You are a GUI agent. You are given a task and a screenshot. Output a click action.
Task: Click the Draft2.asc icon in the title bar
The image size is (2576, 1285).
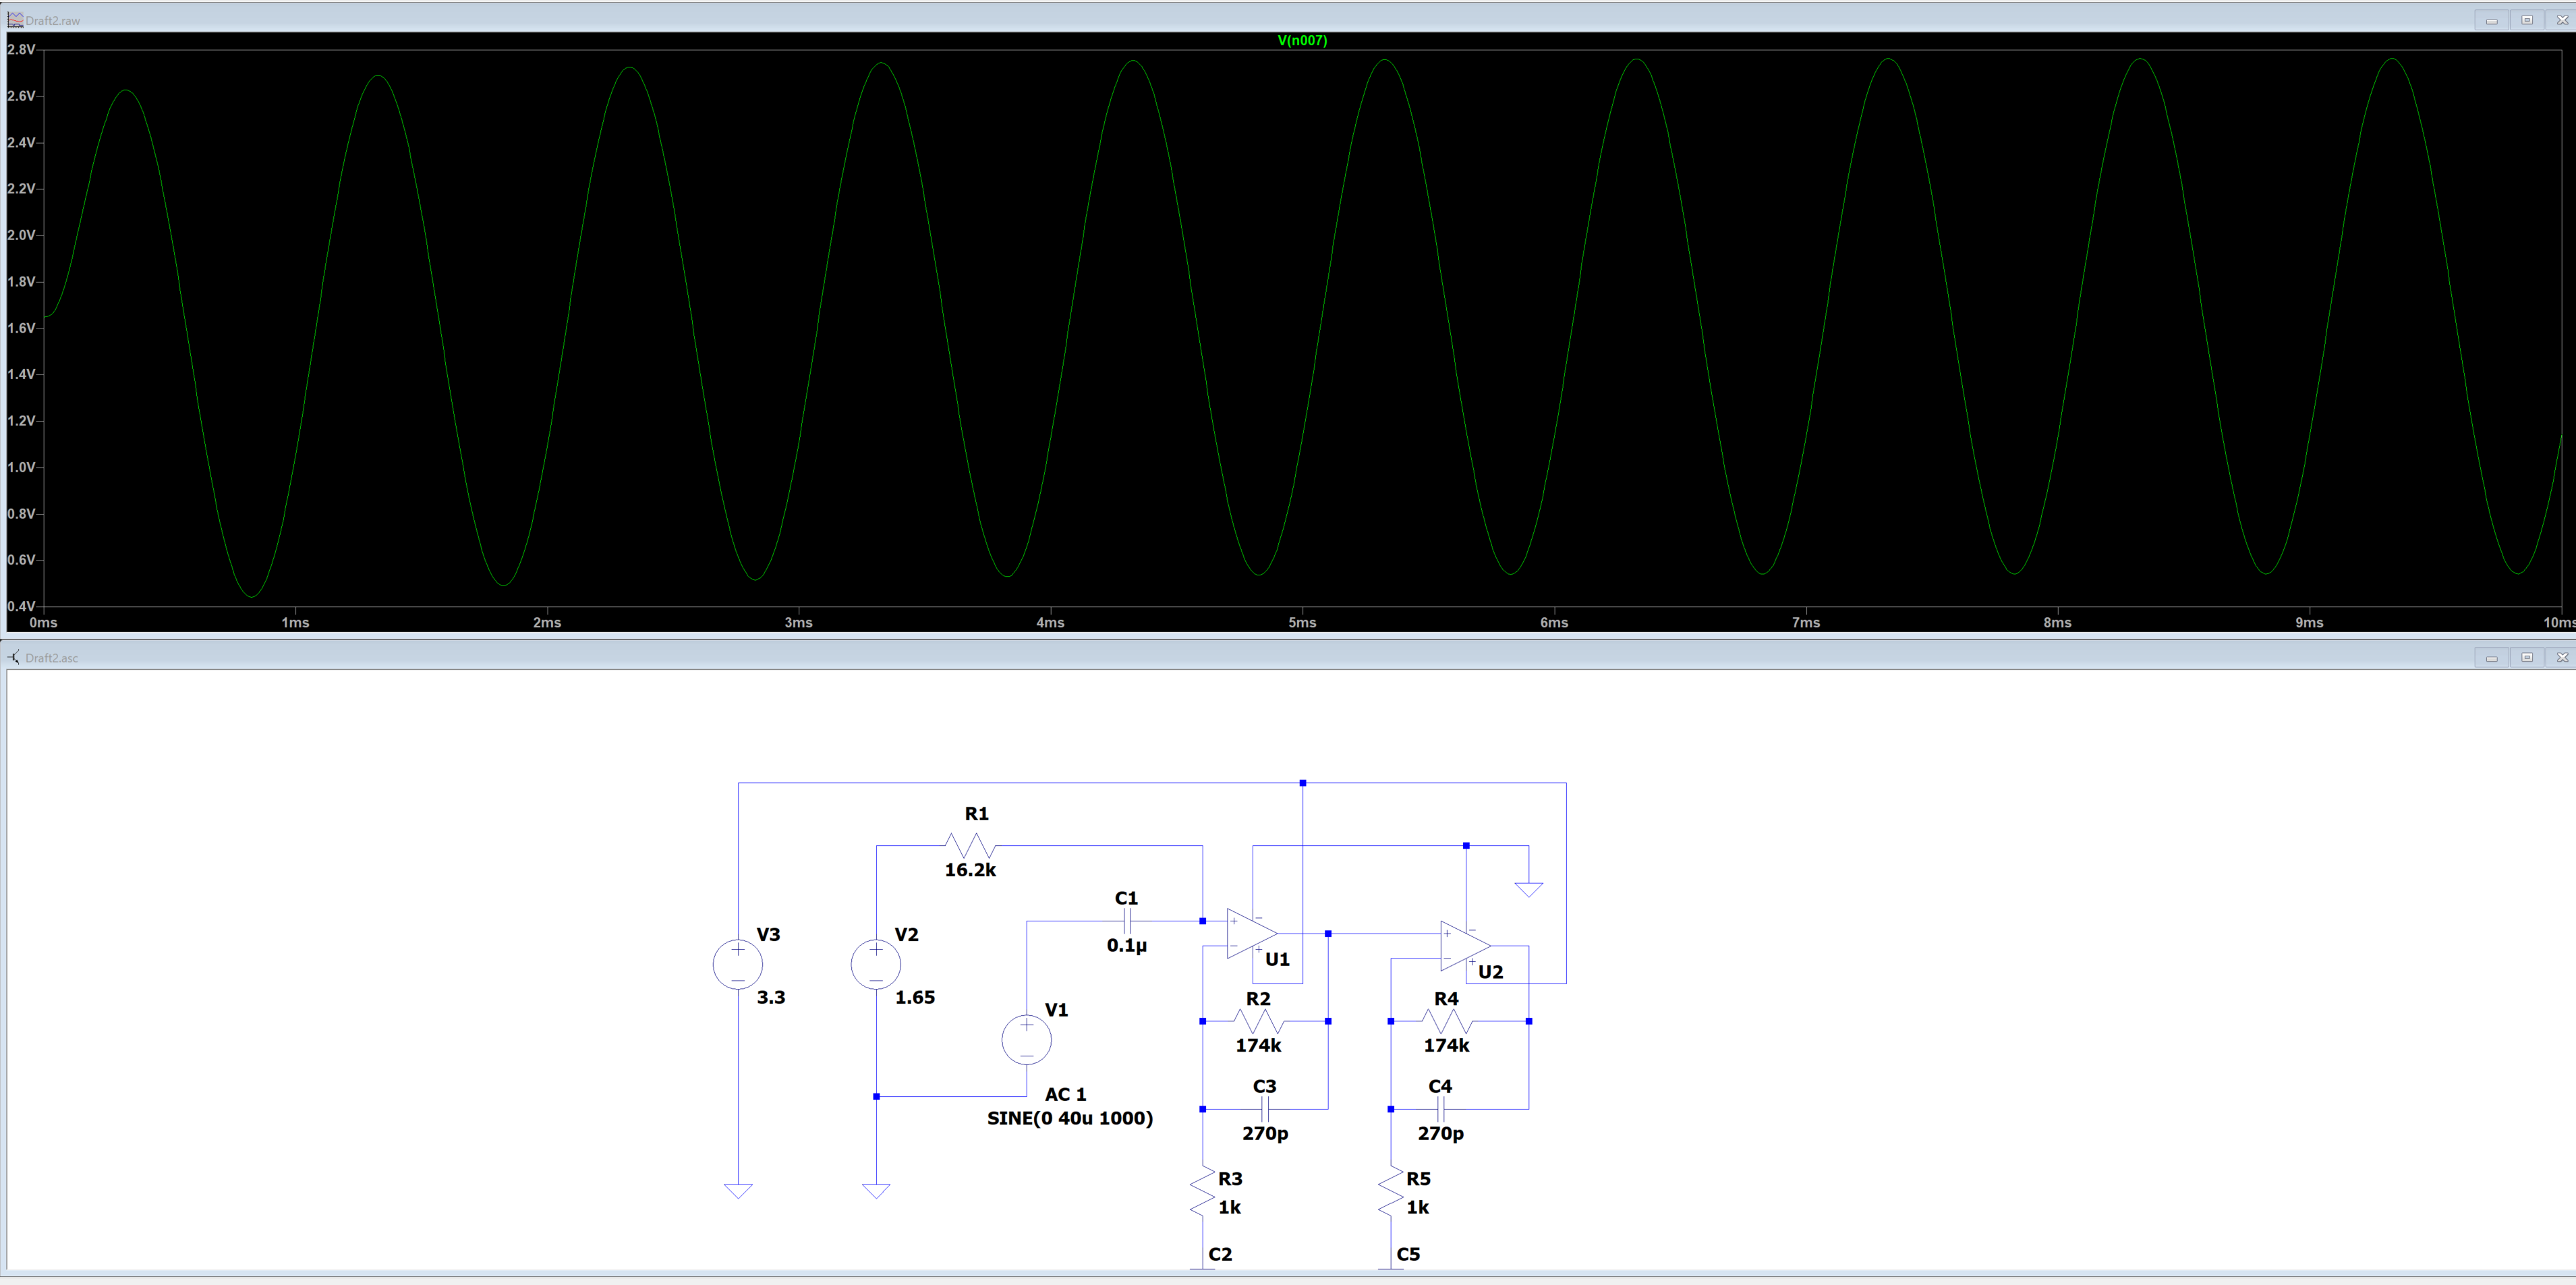14,657
